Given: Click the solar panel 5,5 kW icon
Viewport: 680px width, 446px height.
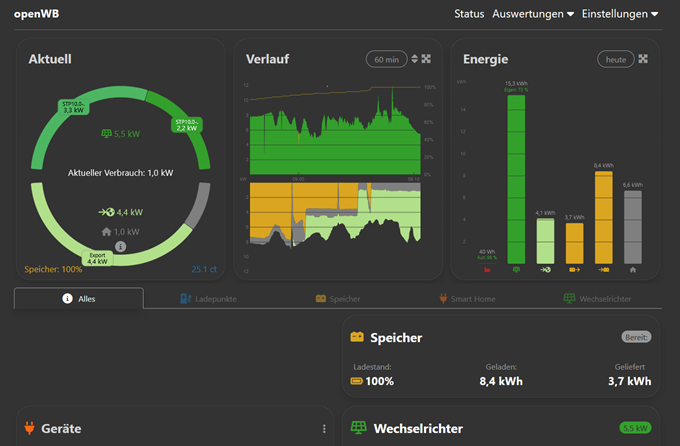Looking at the screenshot, I should [x=106, y=134].
